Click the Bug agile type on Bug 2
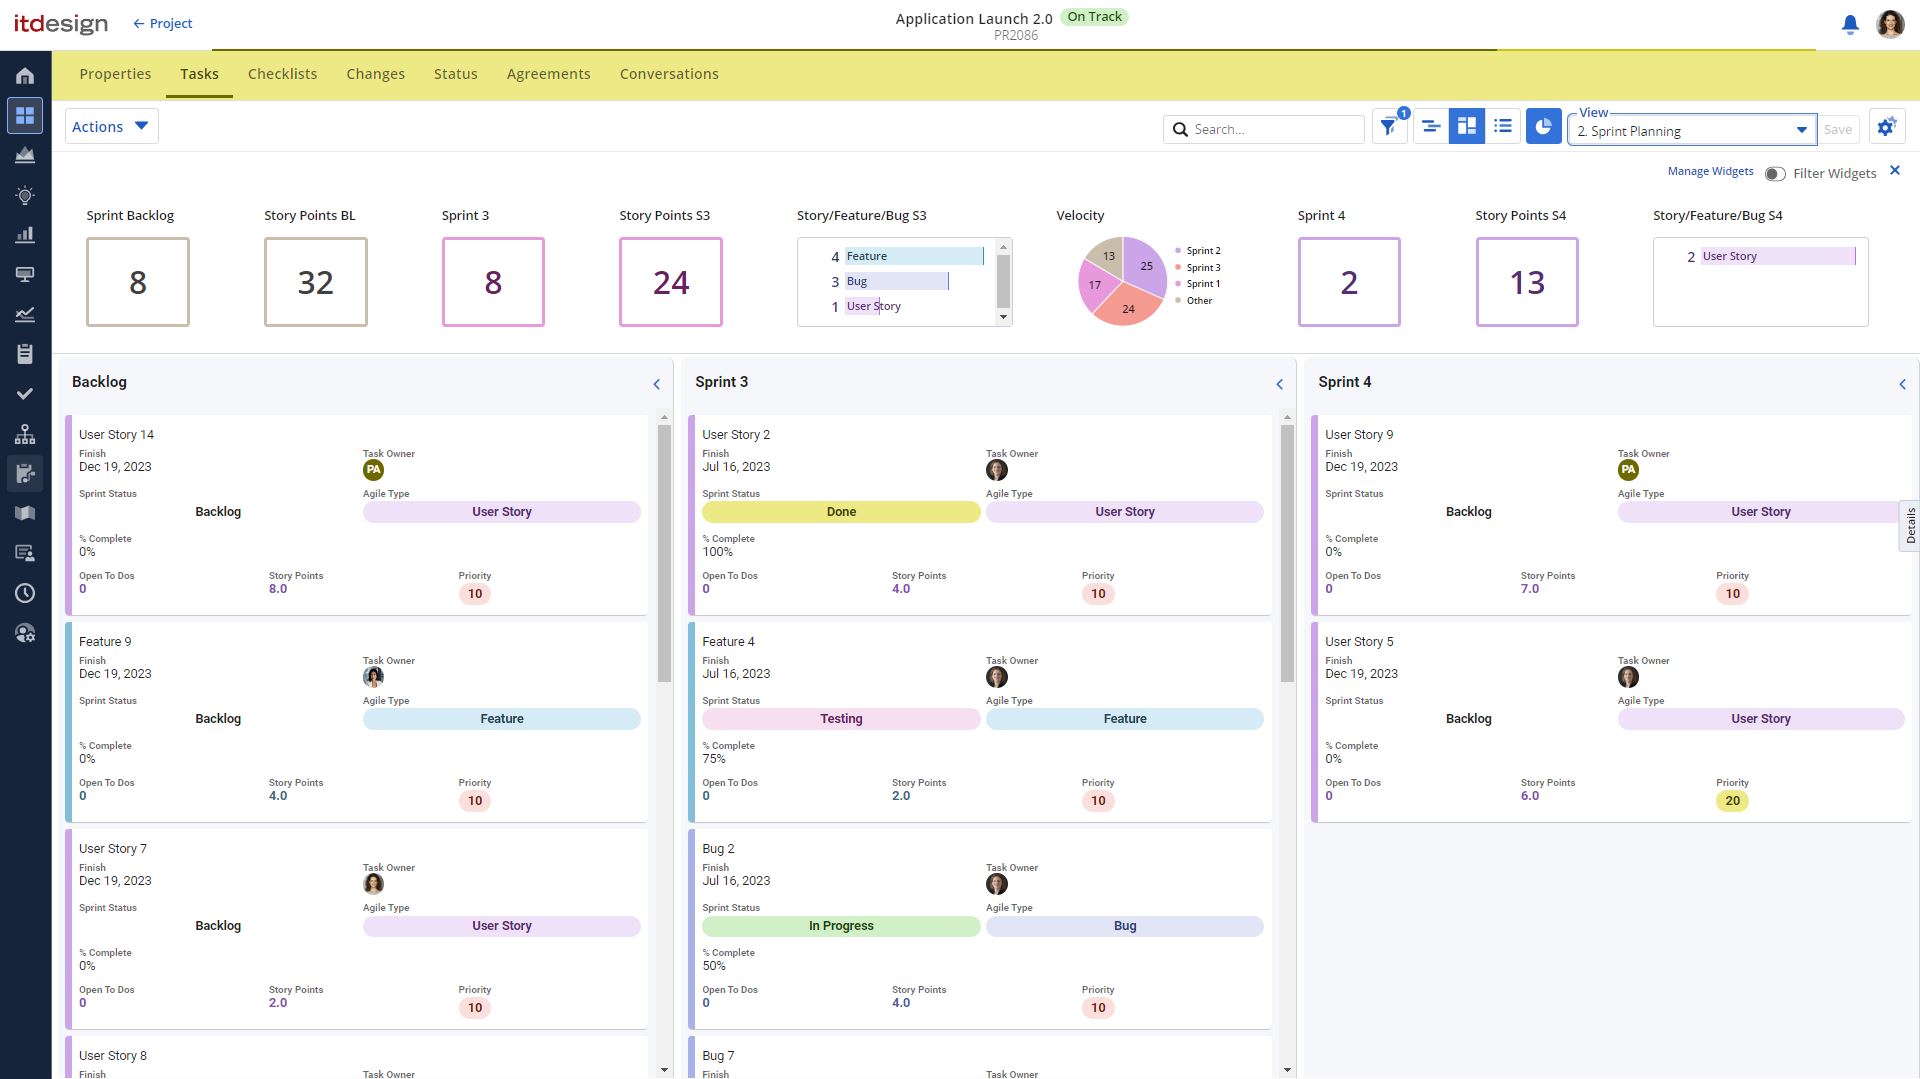The image size is (1920, 1079). [x=1125, y=926]
